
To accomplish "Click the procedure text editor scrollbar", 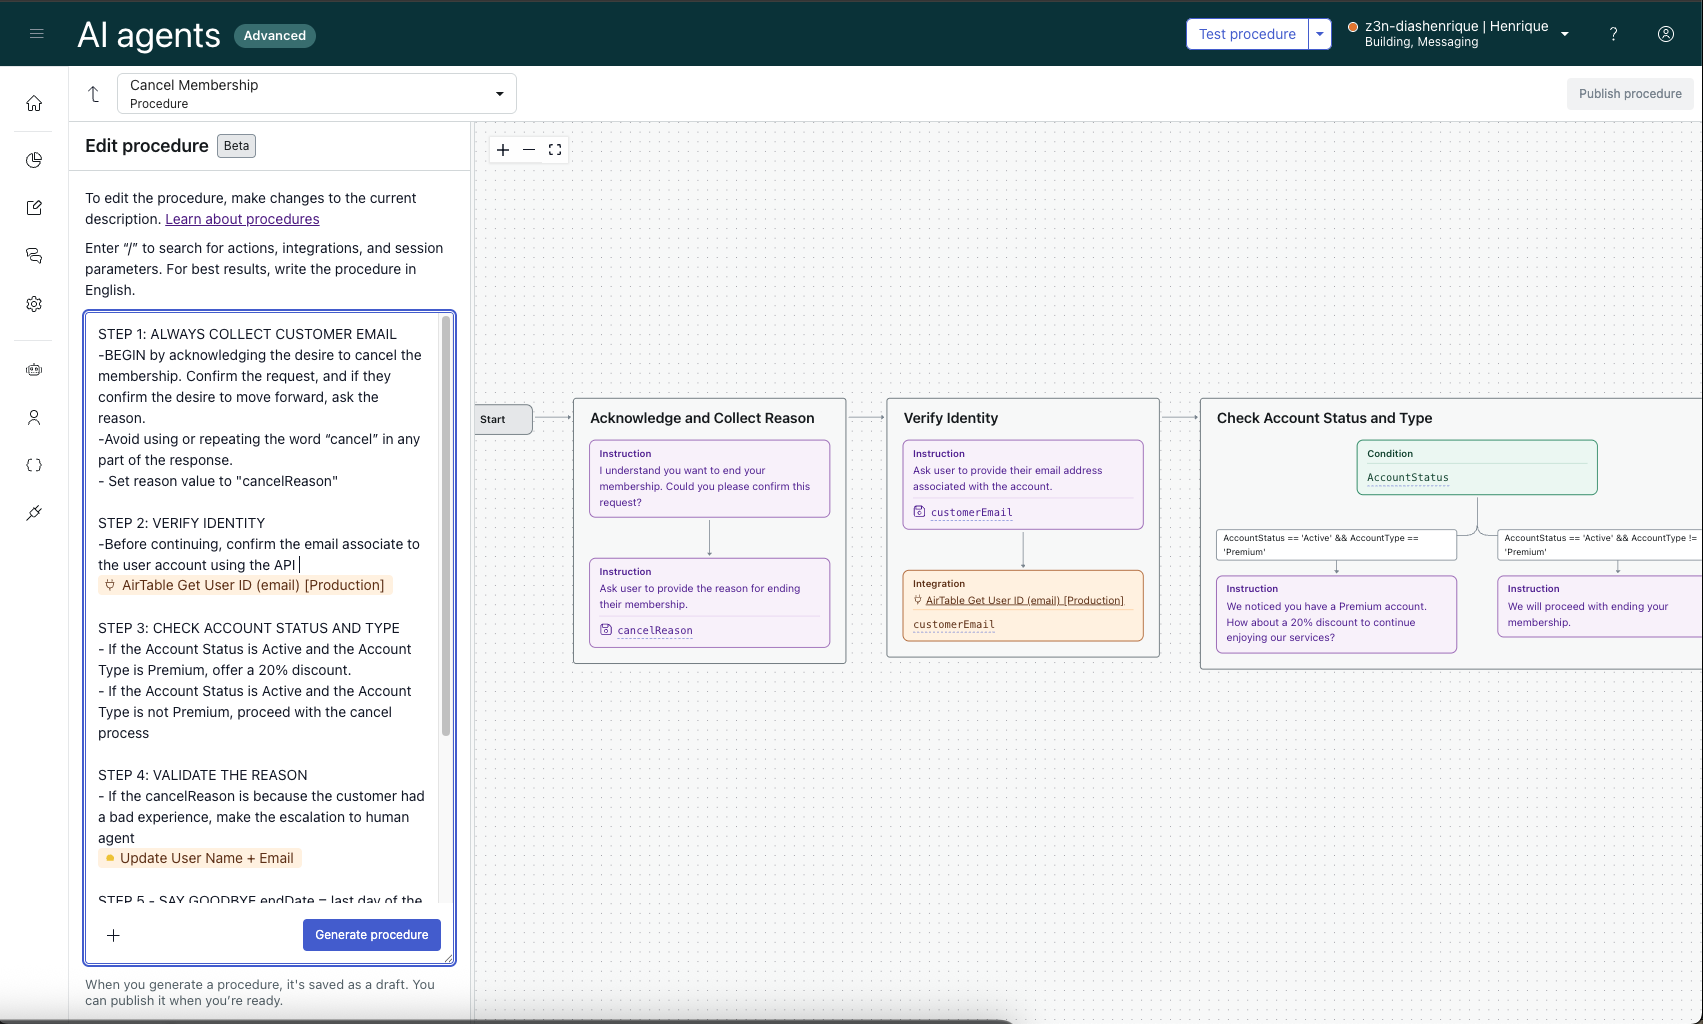I will [446, 525].
